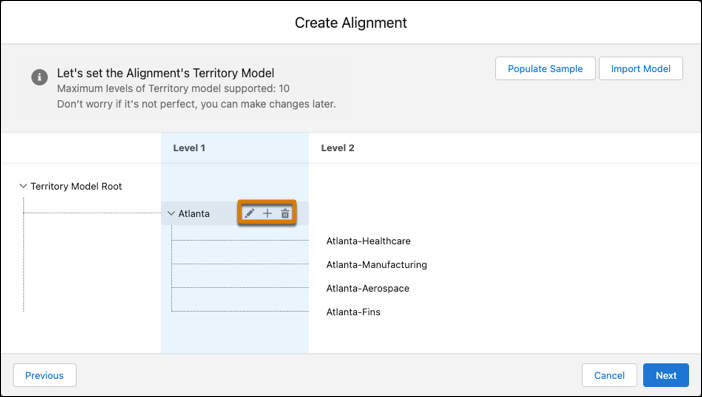Click the 'Let's set the Alignment's Territory Model' heading
702x397 pixels.
point(166,73)
